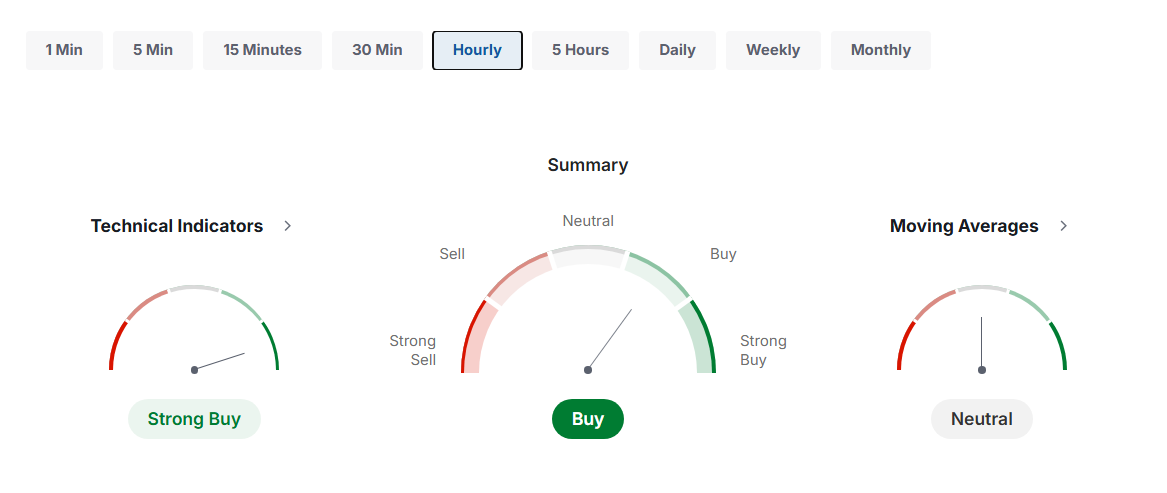This screenshot has height=493, width=1167.
Task: Expand Technical Indicators chevron arrow
Action: (x=288, y=226)
